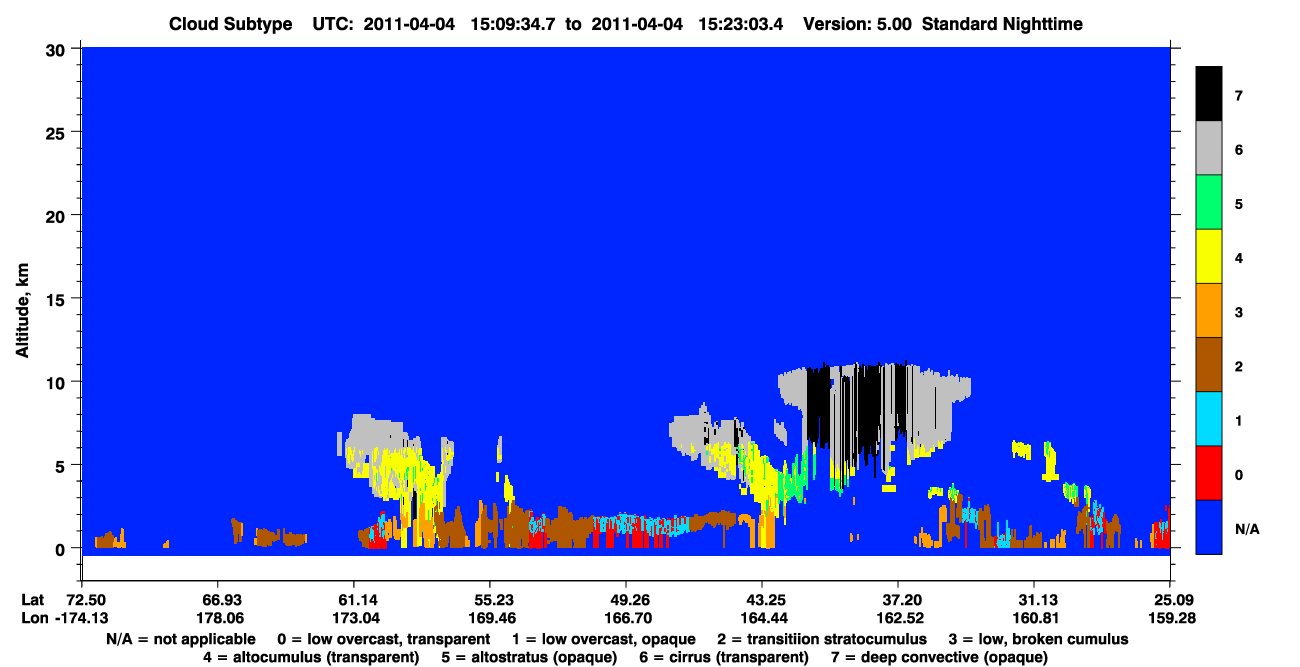The width and height of the screenshot is (1300, 667).
Task: Click the black deep convective legend swatch
Action: click(x=1209, y=94)
